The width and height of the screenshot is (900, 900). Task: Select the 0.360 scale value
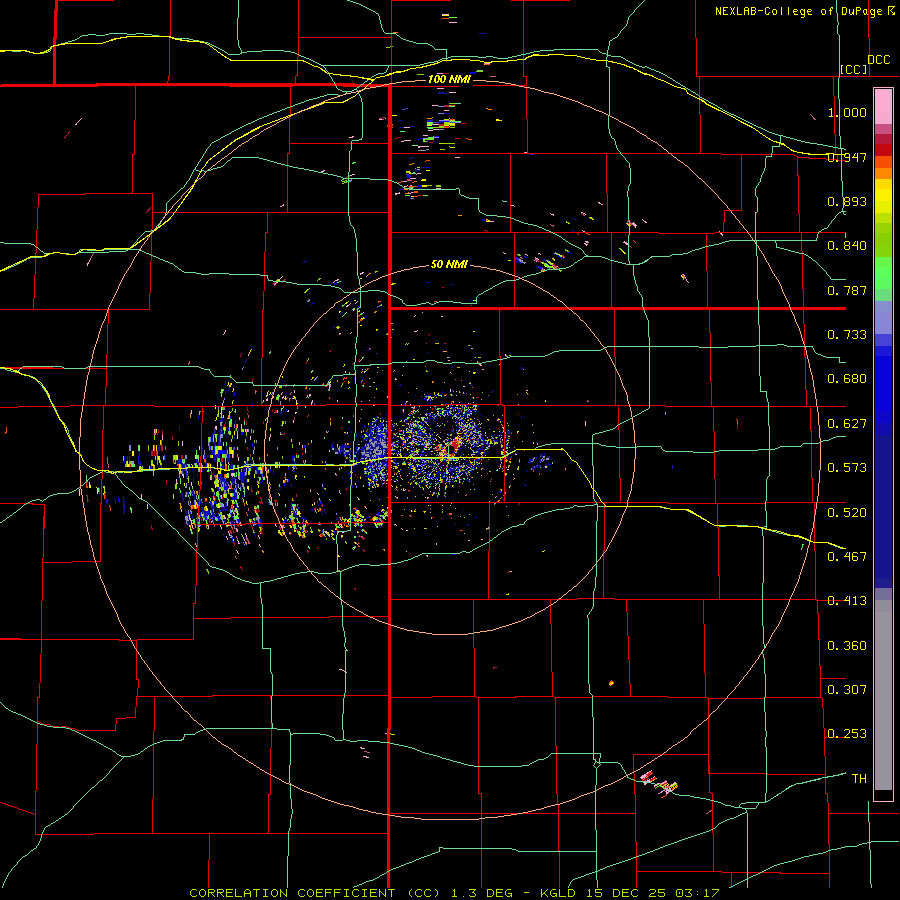tap(847, 645)
